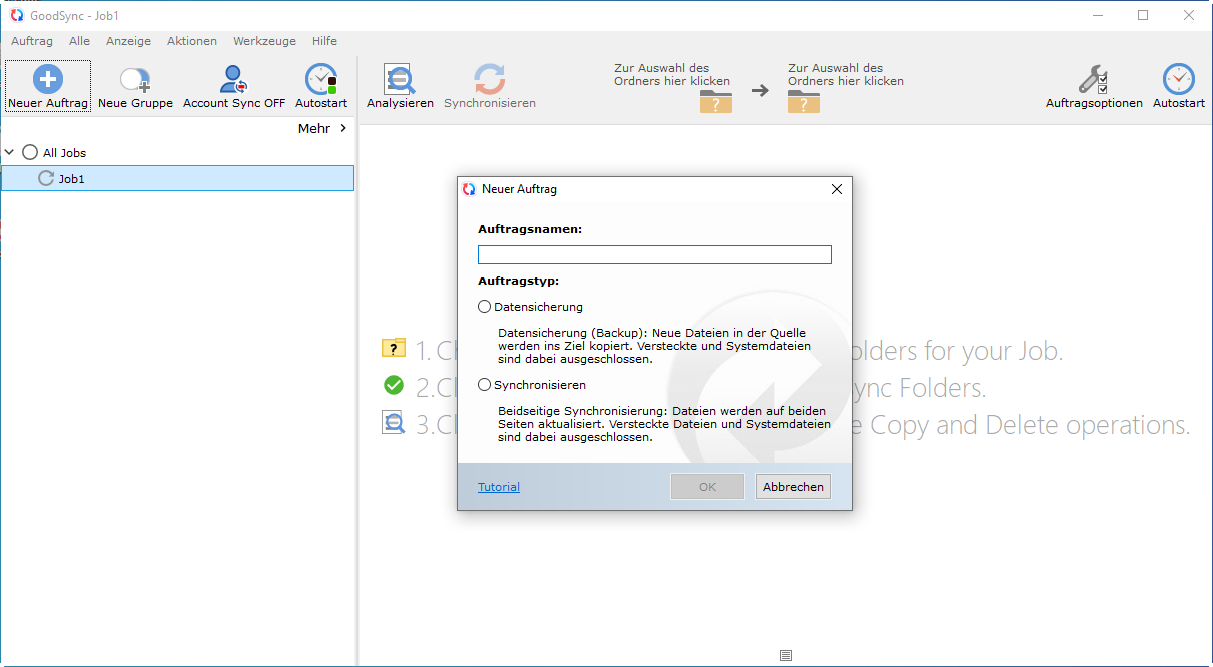Open the Auftrag menu

click(x=32, y=41)
